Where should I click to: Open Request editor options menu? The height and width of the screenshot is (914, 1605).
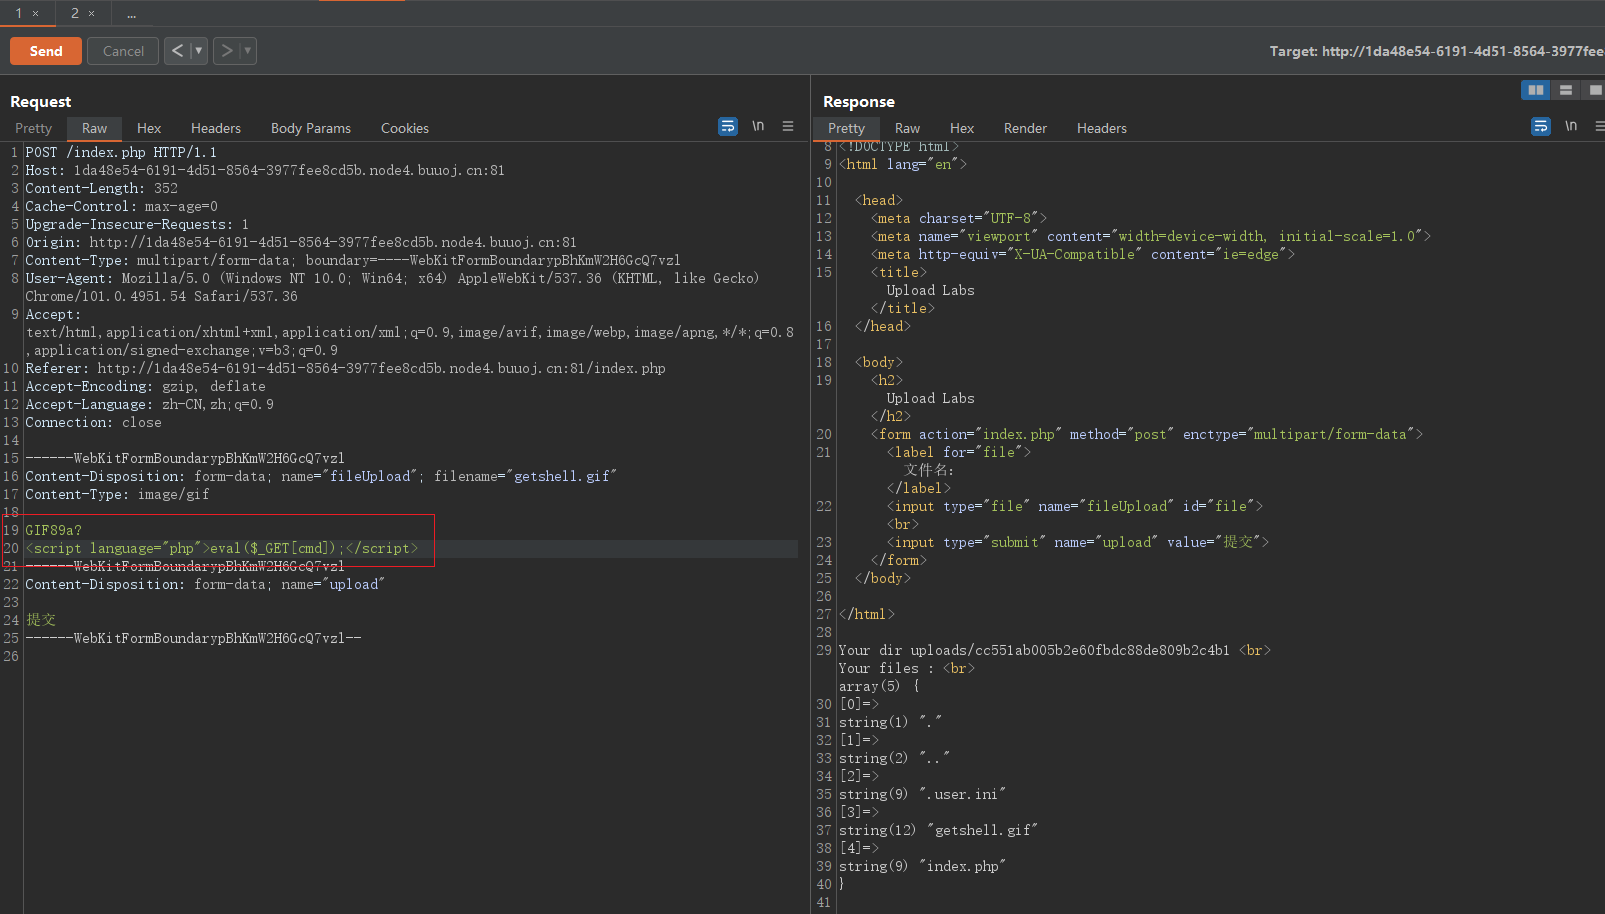(x=788, y=126)
